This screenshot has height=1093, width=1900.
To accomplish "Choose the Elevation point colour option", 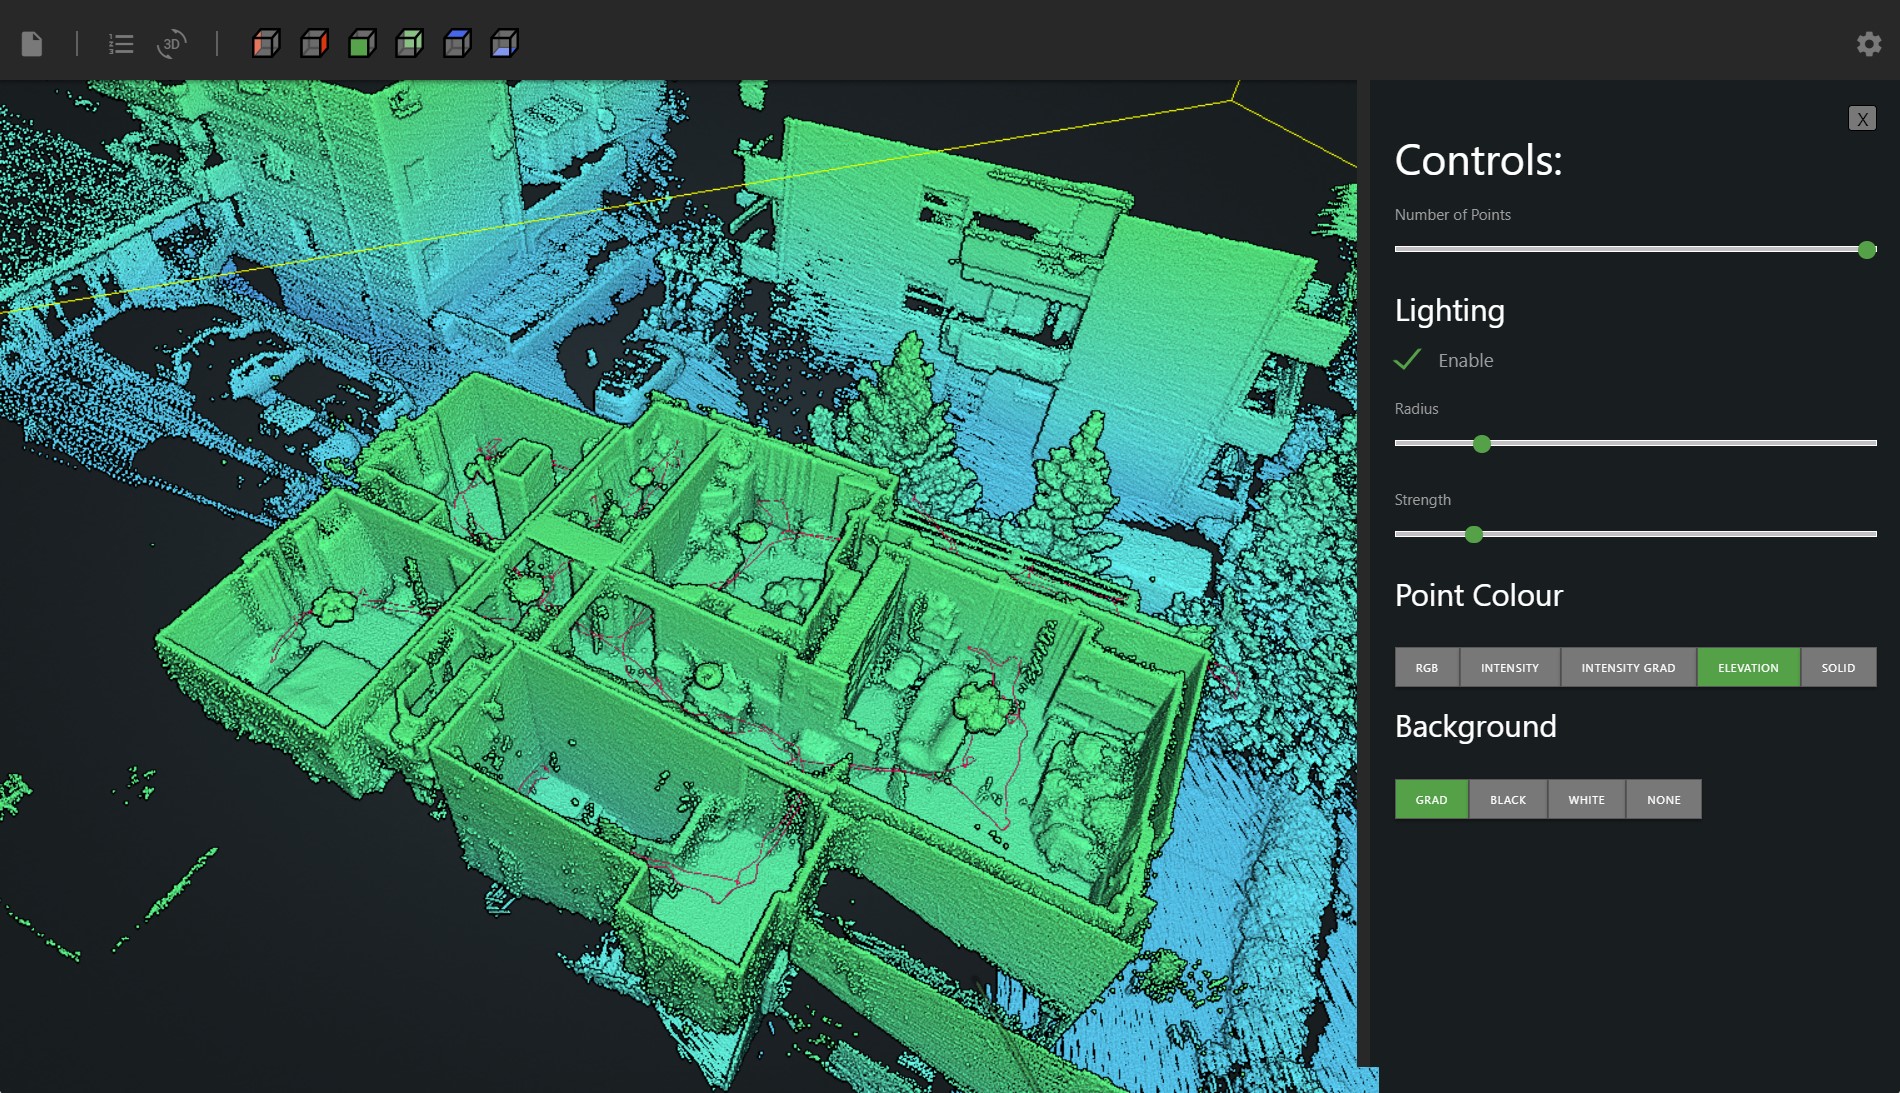I will [x=1748, y=667].
